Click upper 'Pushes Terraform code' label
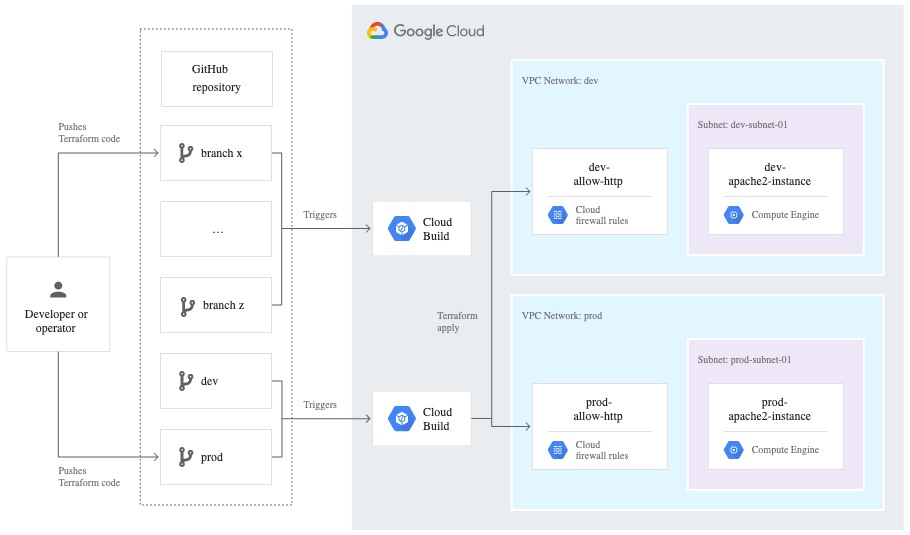This screenshot has height=535, width=910. click(x=89, y=133)
